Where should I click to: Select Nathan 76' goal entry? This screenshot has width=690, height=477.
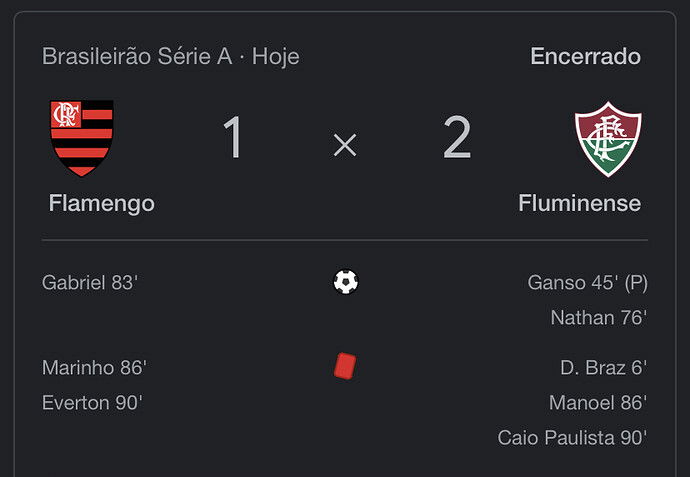[x=599, y=318]
